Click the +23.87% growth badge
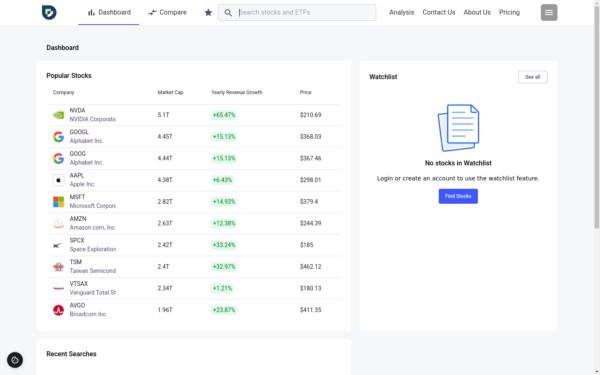Screen dimensions: 600x375 pyautogui.click(x=224, y=310)
